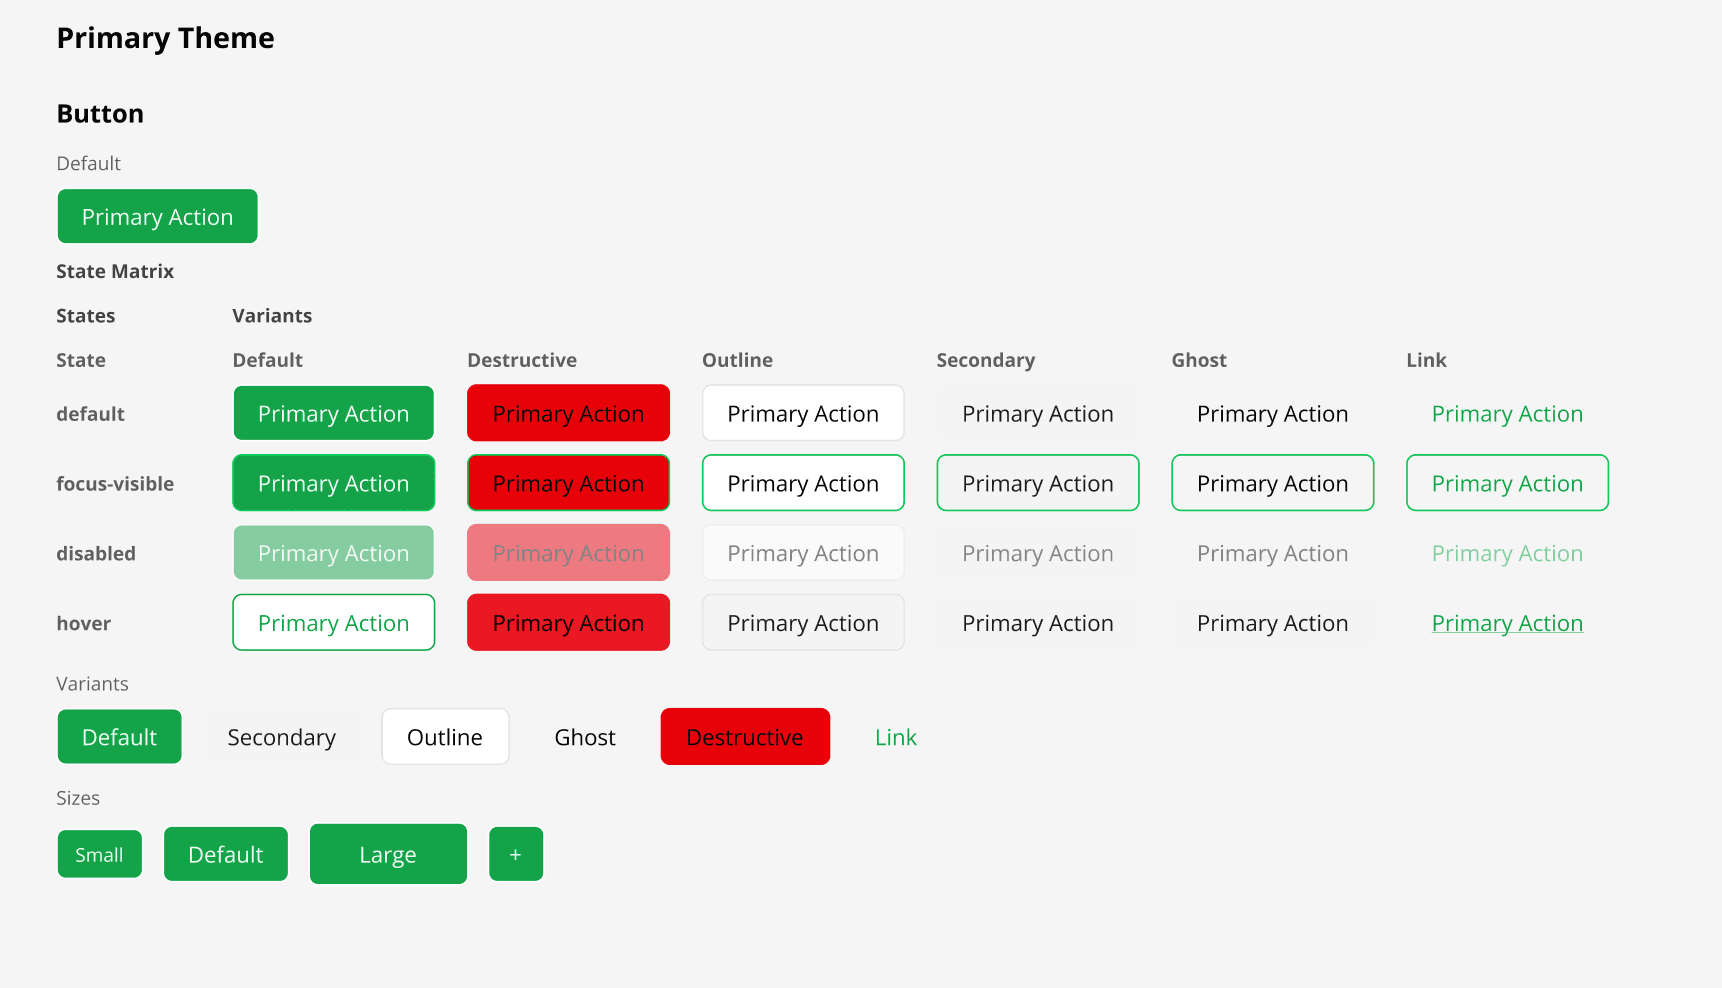The width and height of the screenshot is (1722, 988).
Task: Click the underlined Link Primary Action in hover row
Action: tap(1507, 622)
